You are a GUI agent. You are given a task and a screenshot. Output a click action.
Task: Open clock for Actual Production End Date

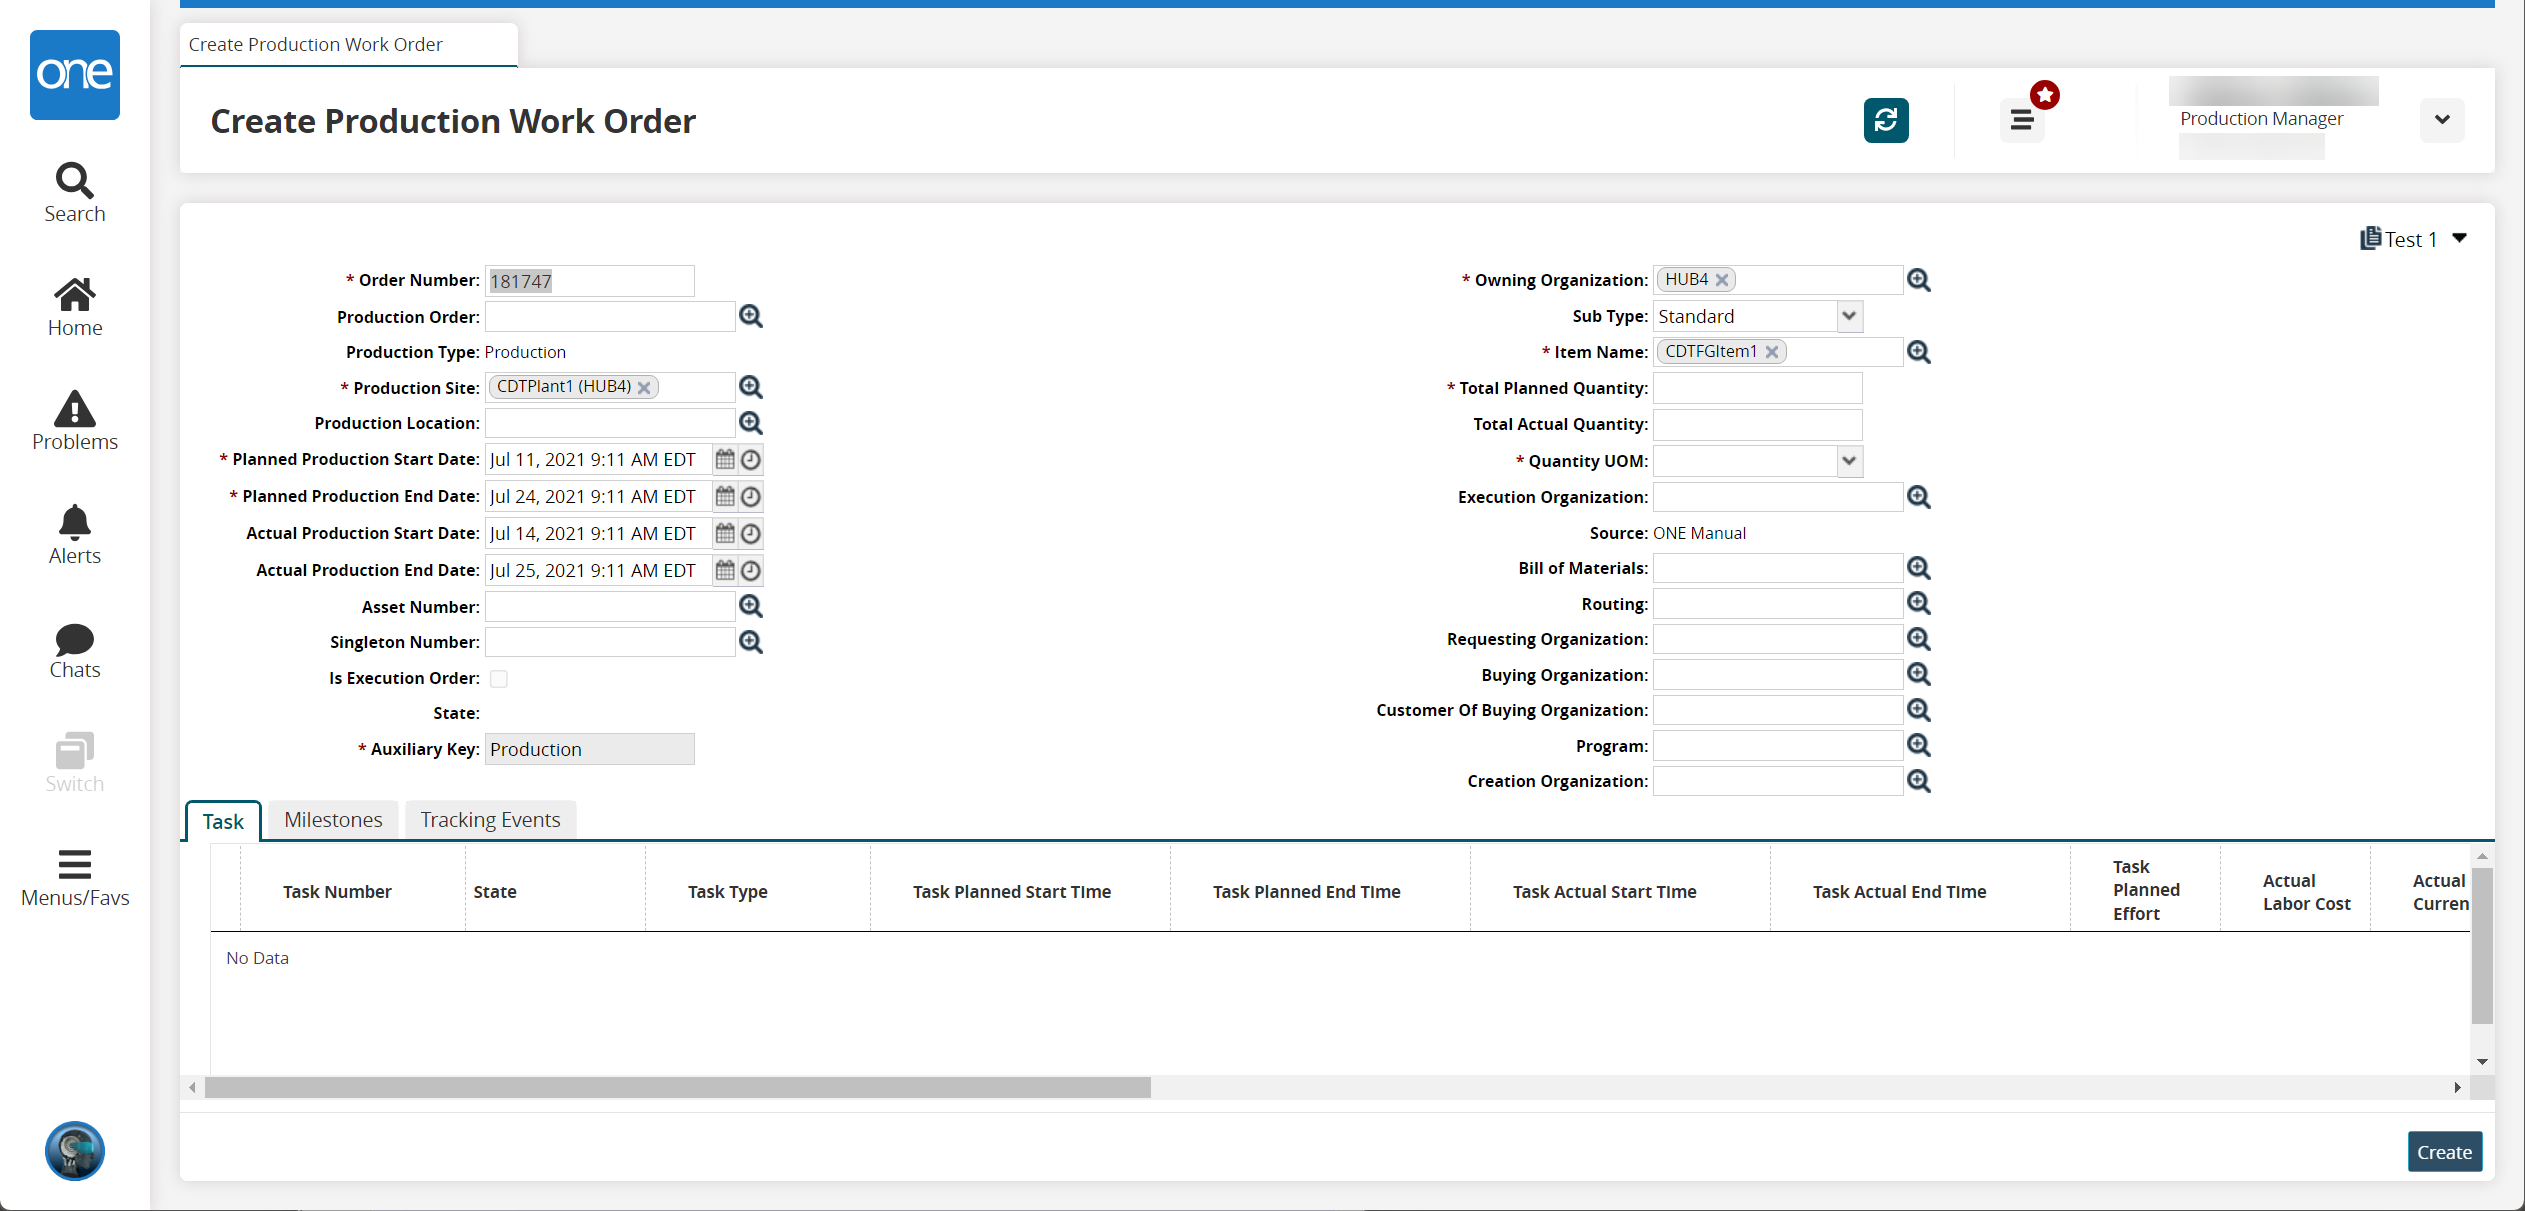pyautogui.click(x=751, y=571)
